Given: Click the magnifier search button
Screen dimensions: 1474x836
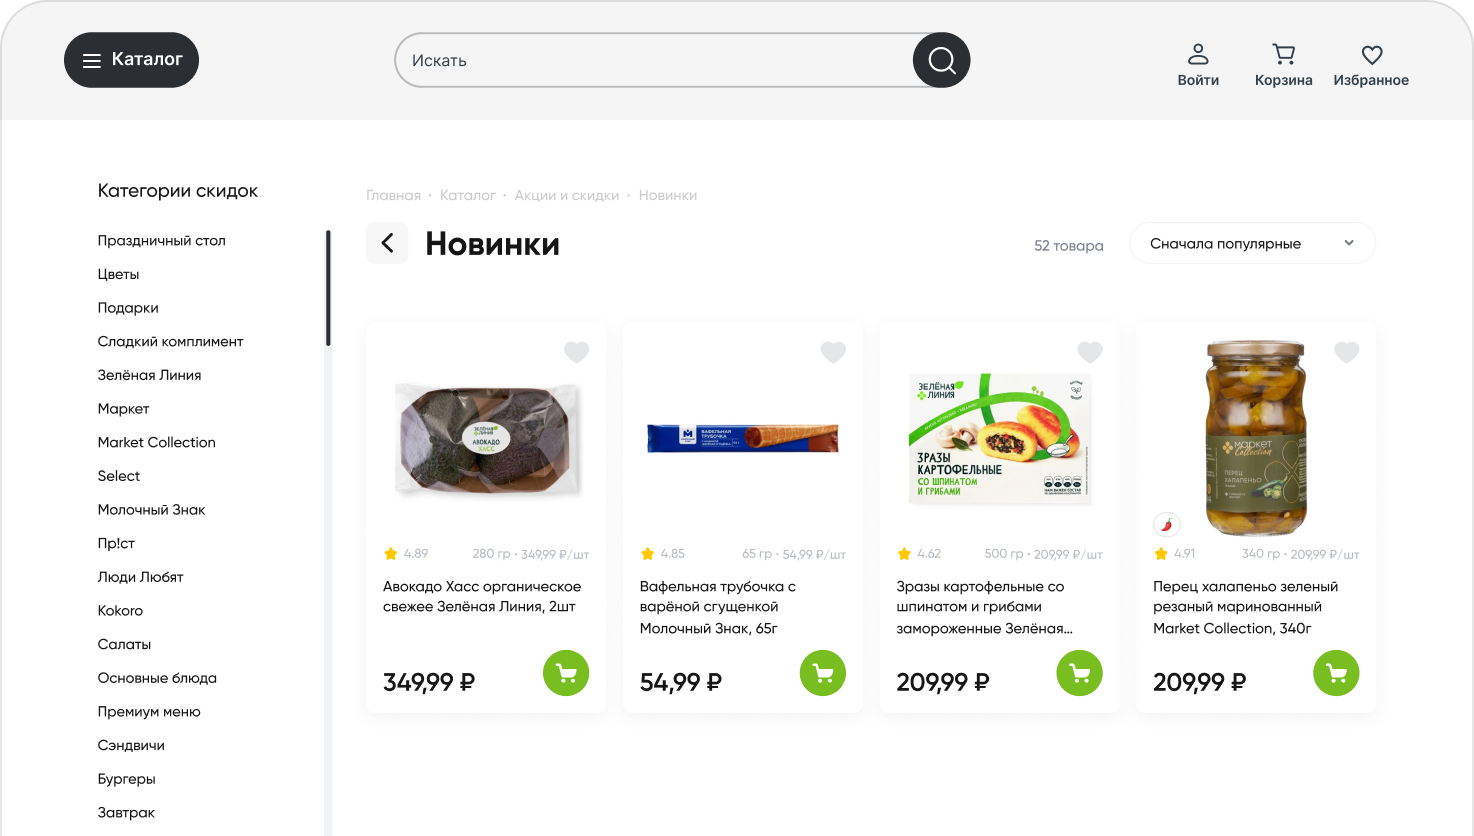Looking at the screenshot, I should 941,61.
